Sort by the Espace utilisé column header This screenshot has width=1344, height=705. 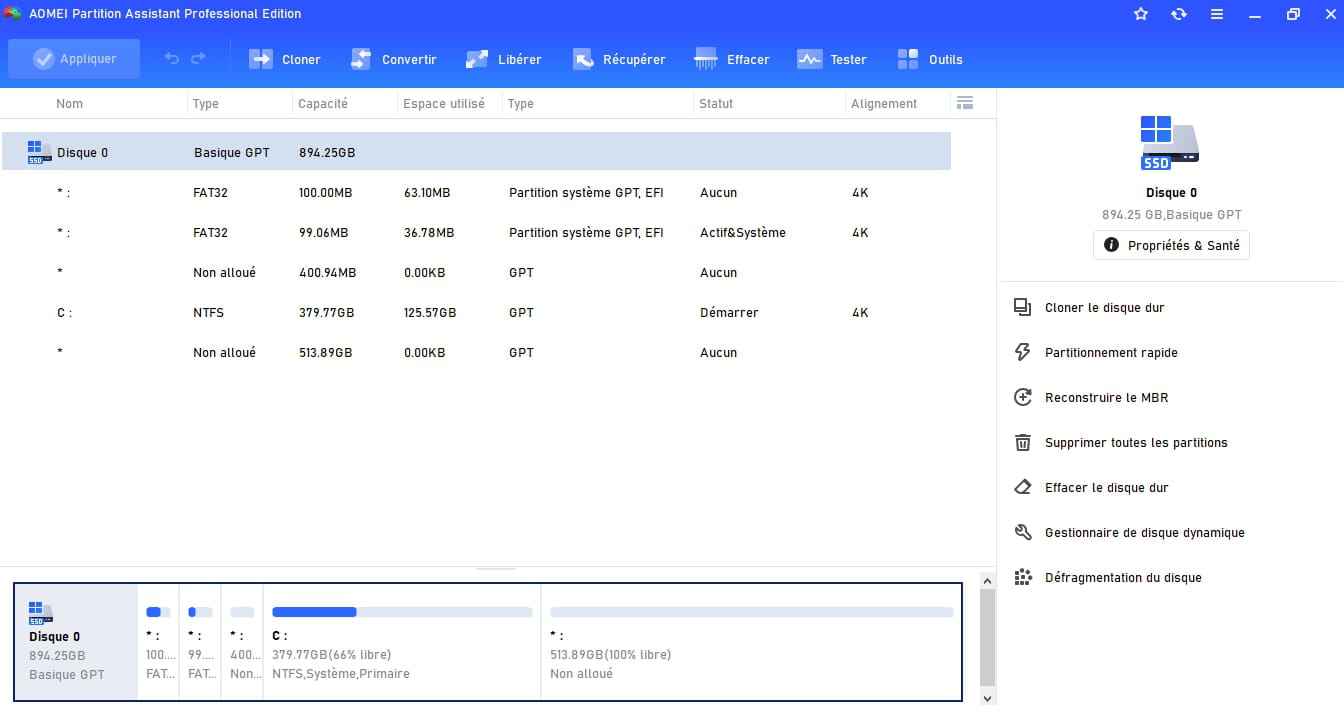[x=444, y=104]
